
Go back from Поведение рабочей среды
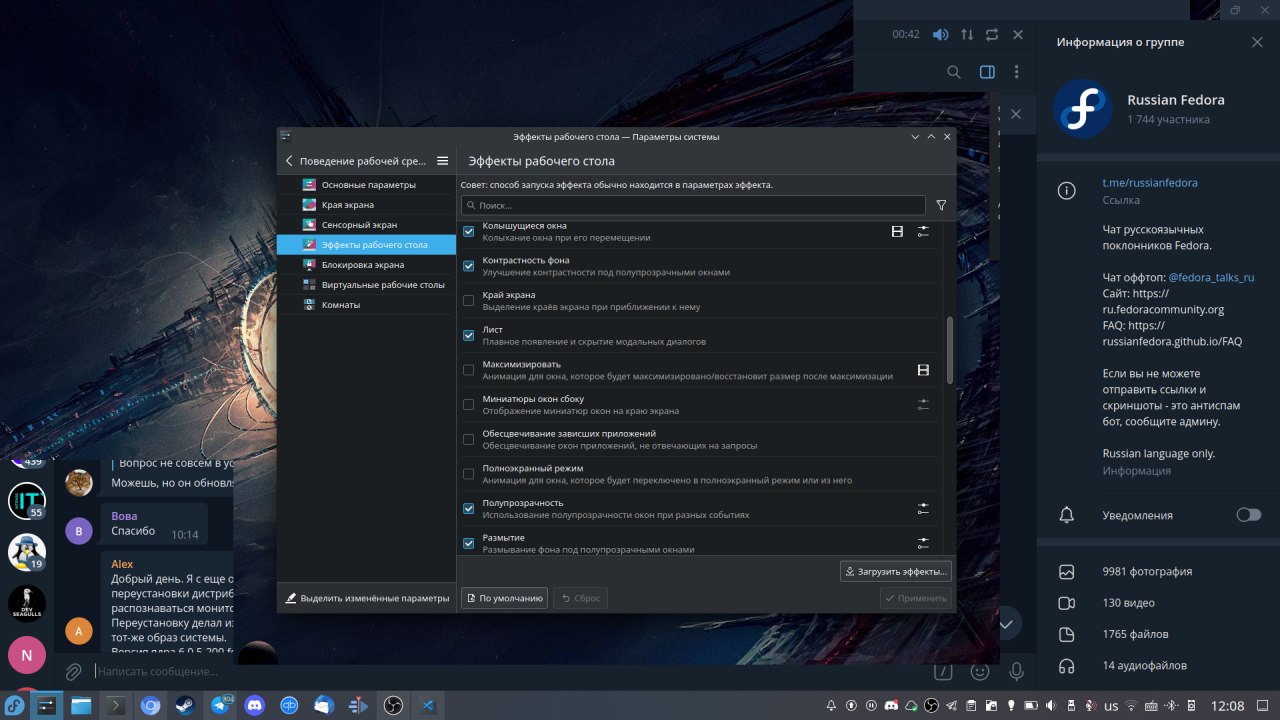pyautogui.click(x=289, y=161)
